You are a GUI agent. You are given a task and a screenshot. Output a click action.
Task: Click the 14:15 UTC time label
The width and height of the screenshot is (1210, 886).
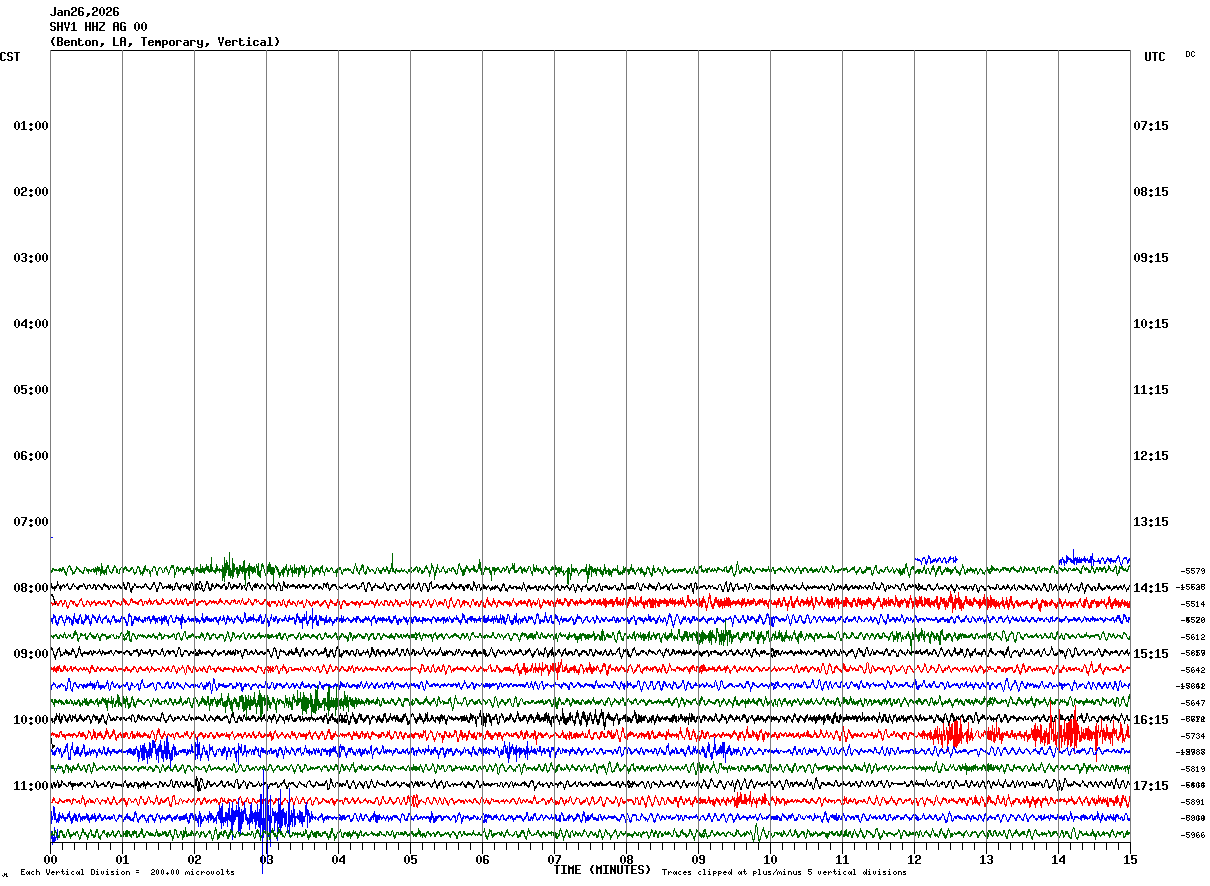[x=1150, y=588]
